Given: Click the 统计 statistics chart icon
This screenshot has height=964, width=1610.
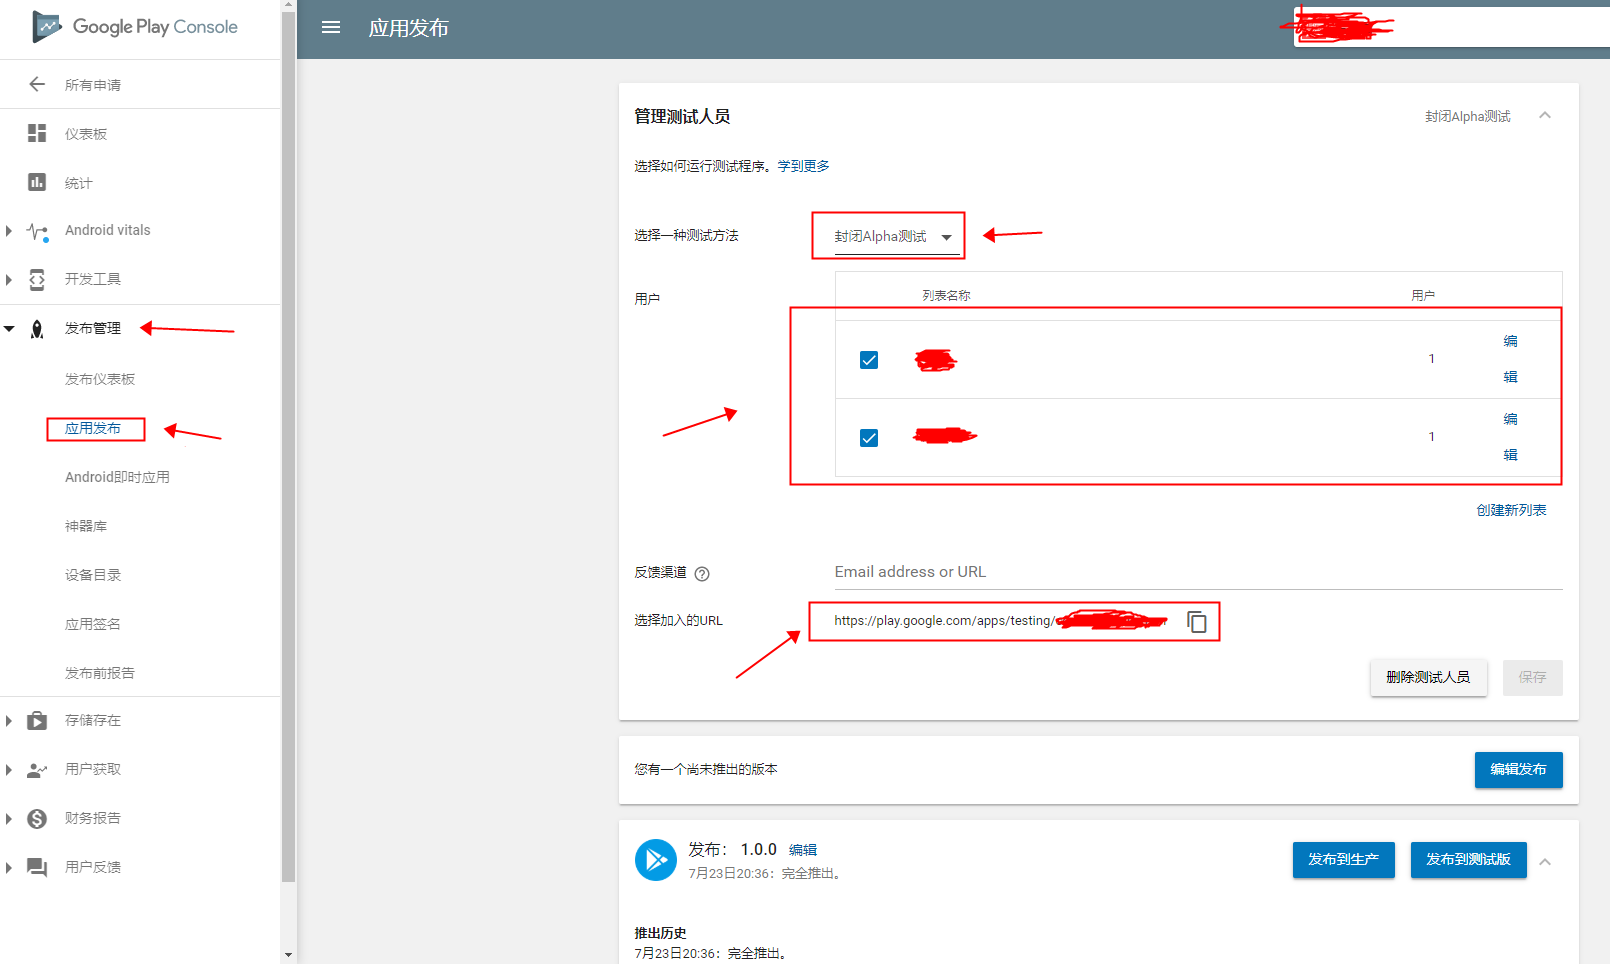Looking at the screenshot, I should [x=37, y=182].
